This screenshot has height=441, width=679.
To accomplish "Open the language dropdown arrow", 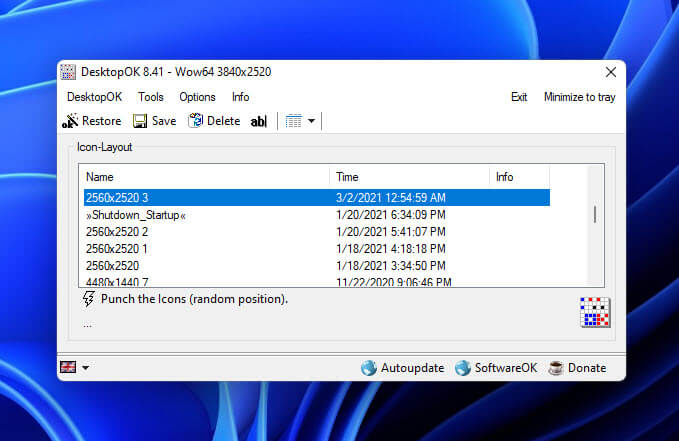I will tap(85, 368).
